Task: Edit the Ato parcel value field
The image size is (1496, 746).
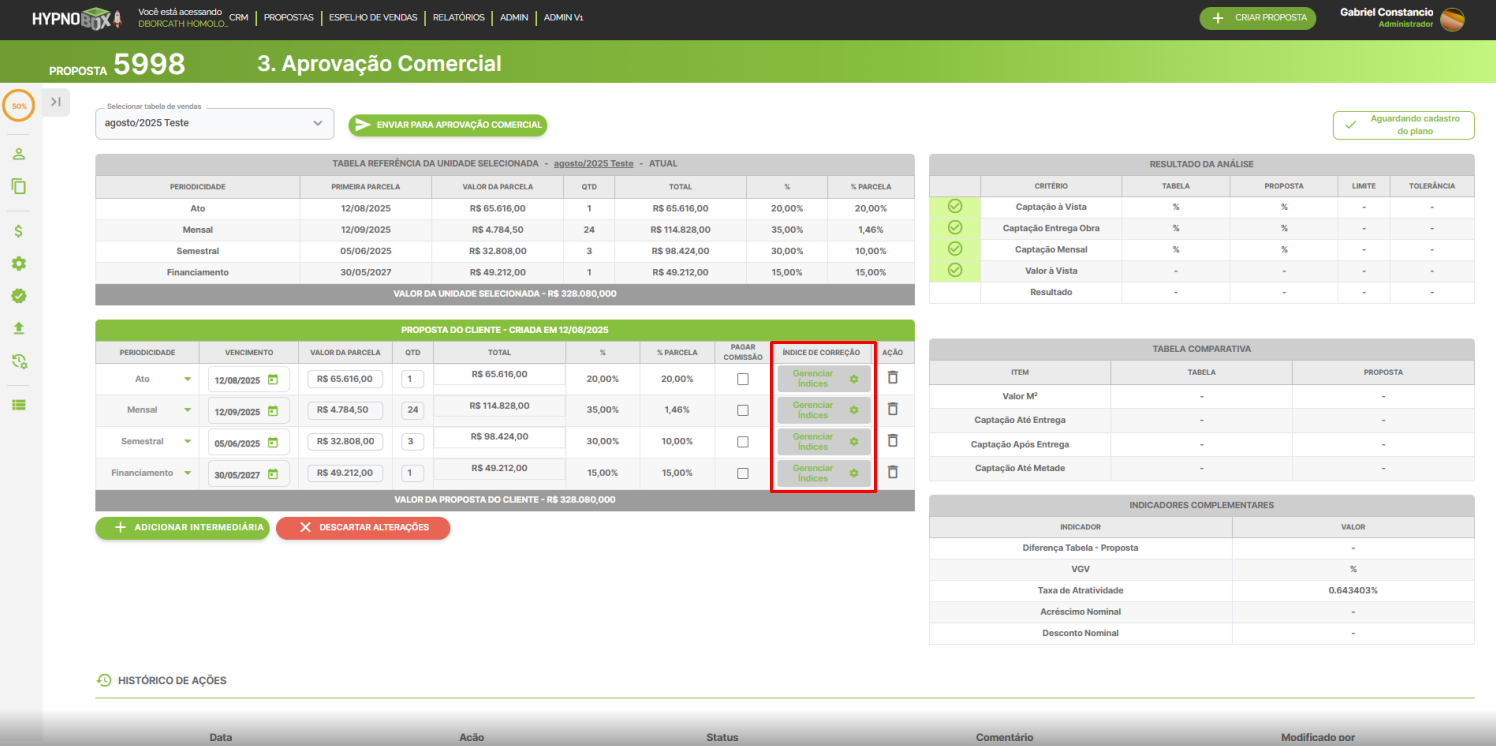Action: pos(345,379)
